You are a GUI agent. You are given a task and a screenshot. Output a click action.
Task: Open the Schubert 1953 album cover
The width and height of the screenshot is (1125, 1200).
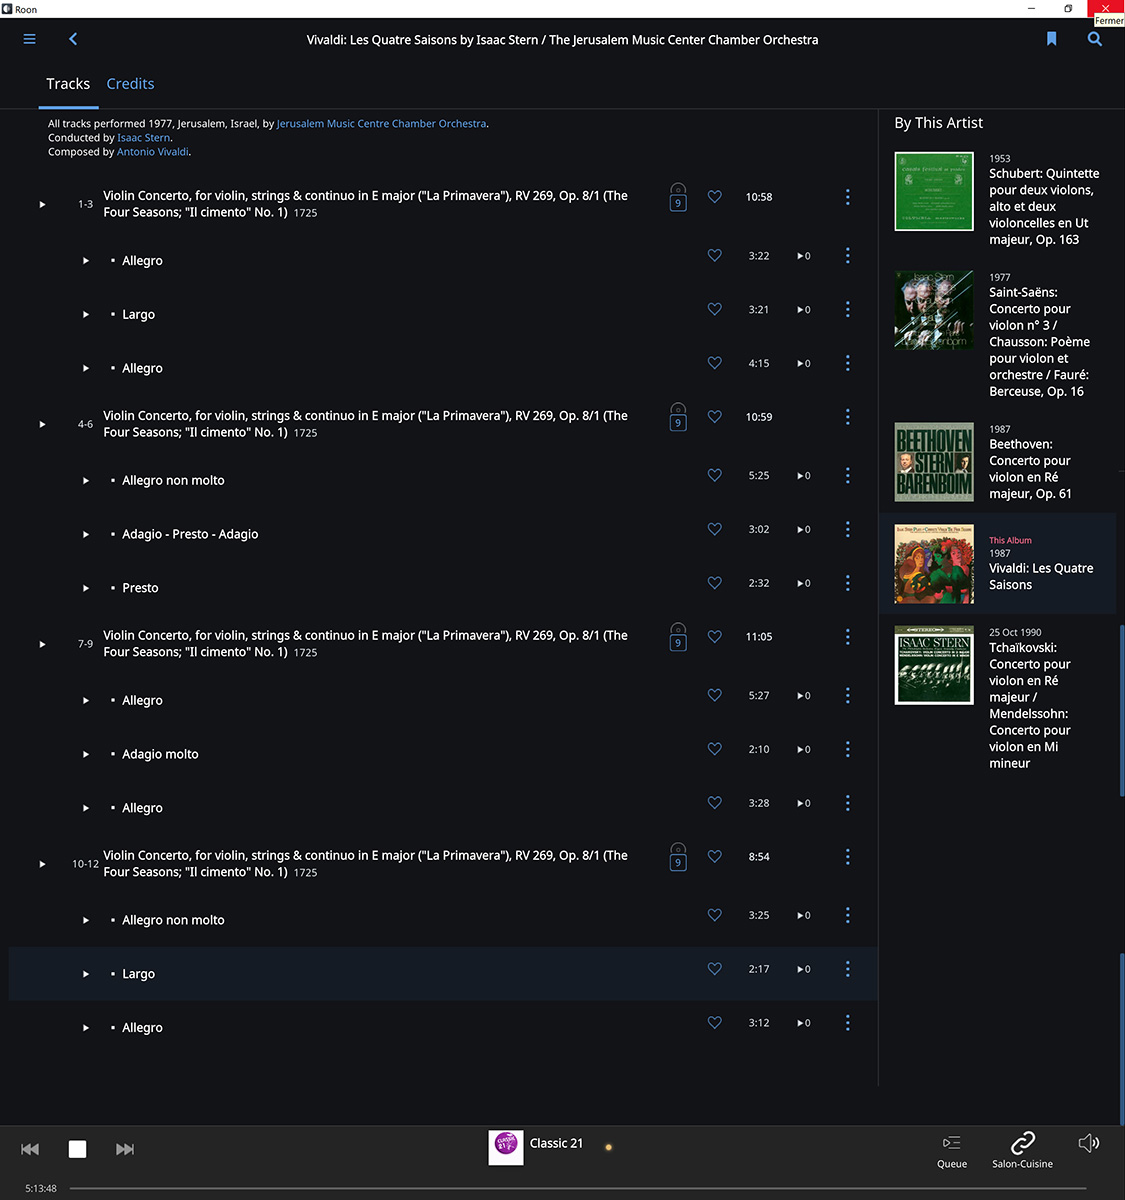click(x=934, y=191)
